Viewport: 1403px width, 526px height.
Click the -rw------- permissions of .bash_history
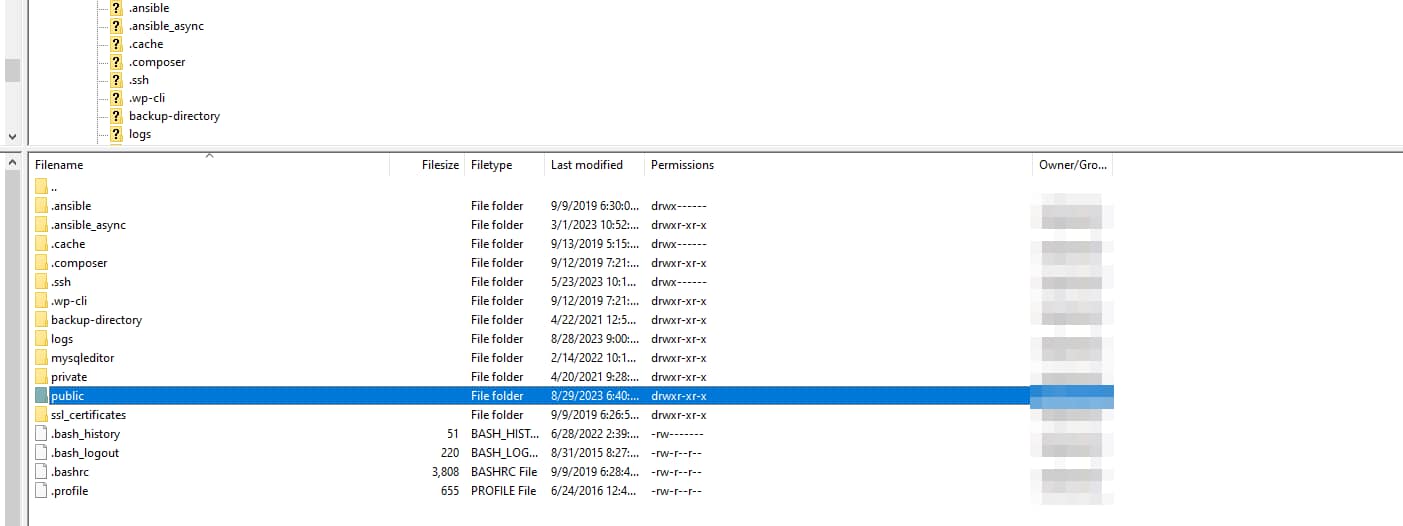point(677,434)
